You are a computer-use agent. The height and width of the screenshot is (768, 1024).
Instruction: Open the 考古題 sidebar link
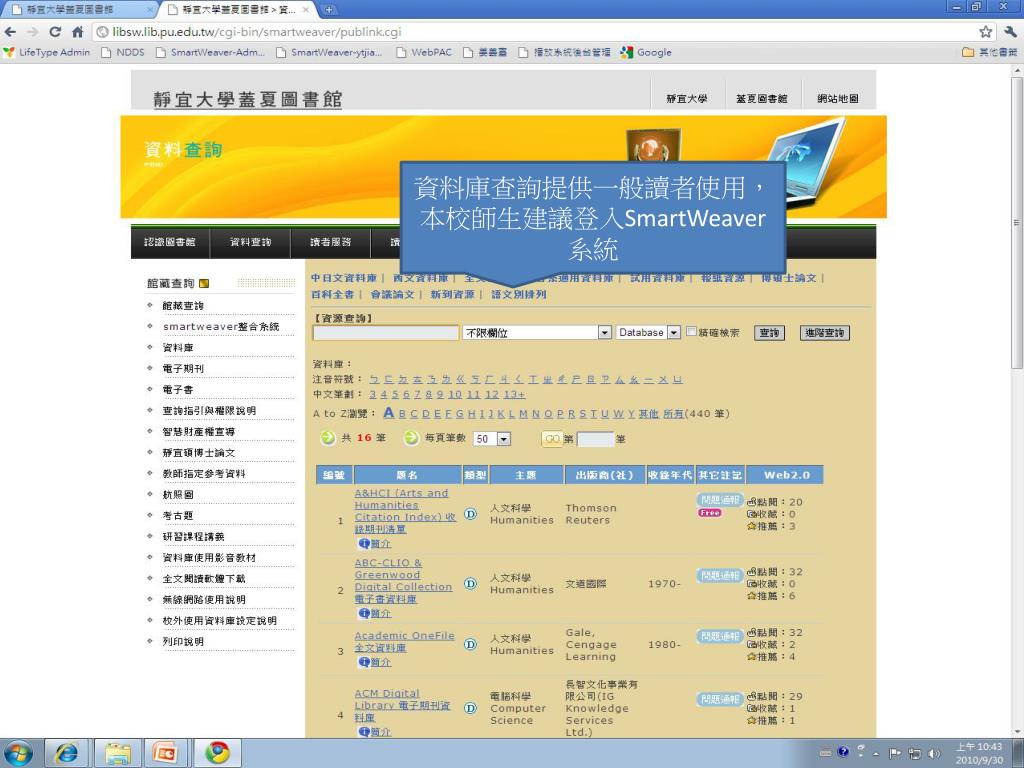click(178, 516)
